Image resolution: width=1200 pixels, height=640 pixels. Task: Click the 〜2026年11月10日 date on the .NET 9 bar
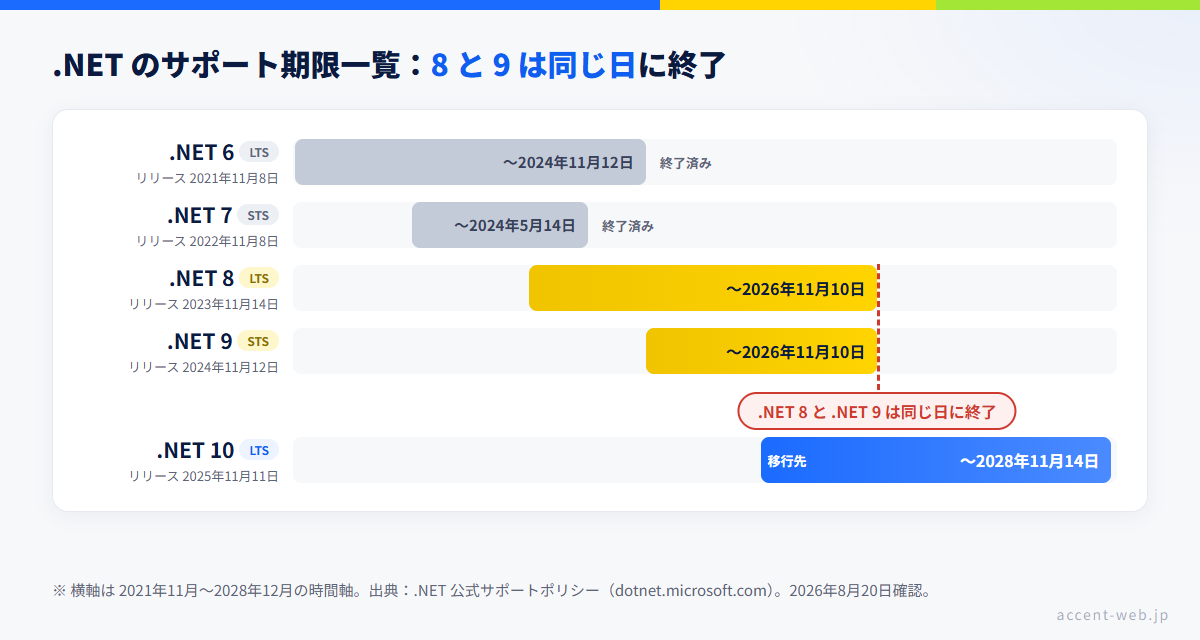click(x=795, y=352)
